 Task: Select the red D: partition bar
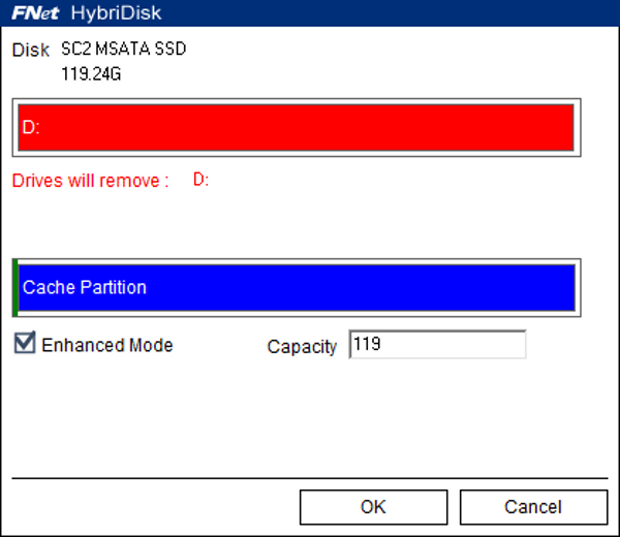click(300, 127)
